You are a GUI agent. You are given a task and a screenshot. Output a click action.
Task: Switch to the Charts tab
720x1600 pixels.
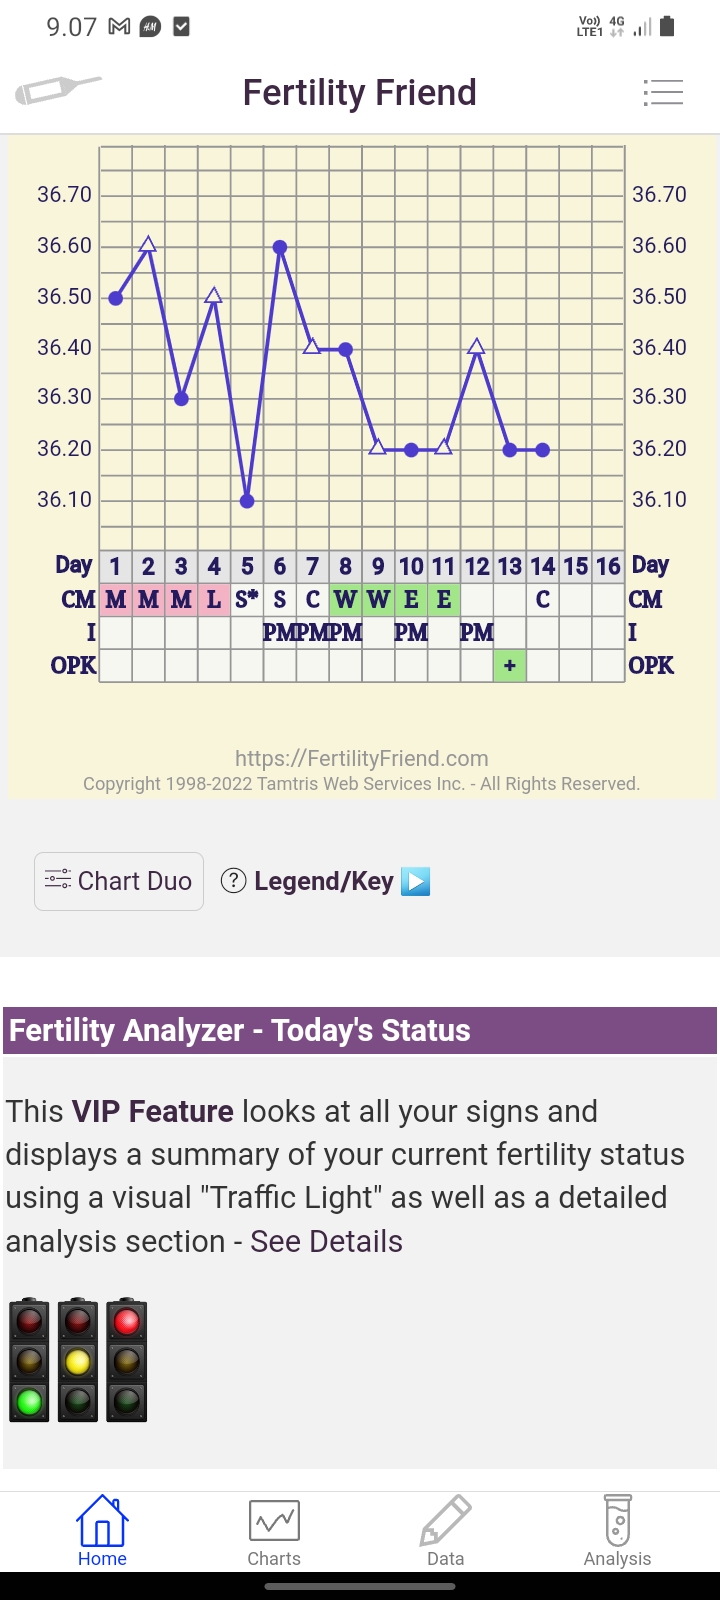coord(274,1531)
